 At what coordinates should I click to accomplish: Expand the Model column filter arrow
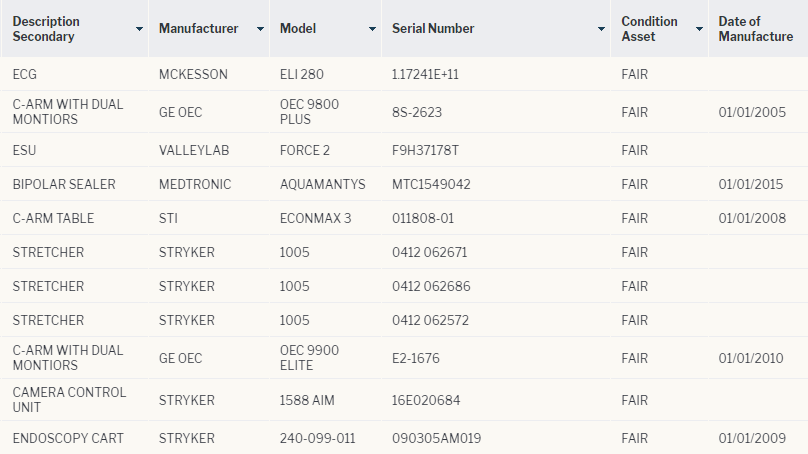372,29
